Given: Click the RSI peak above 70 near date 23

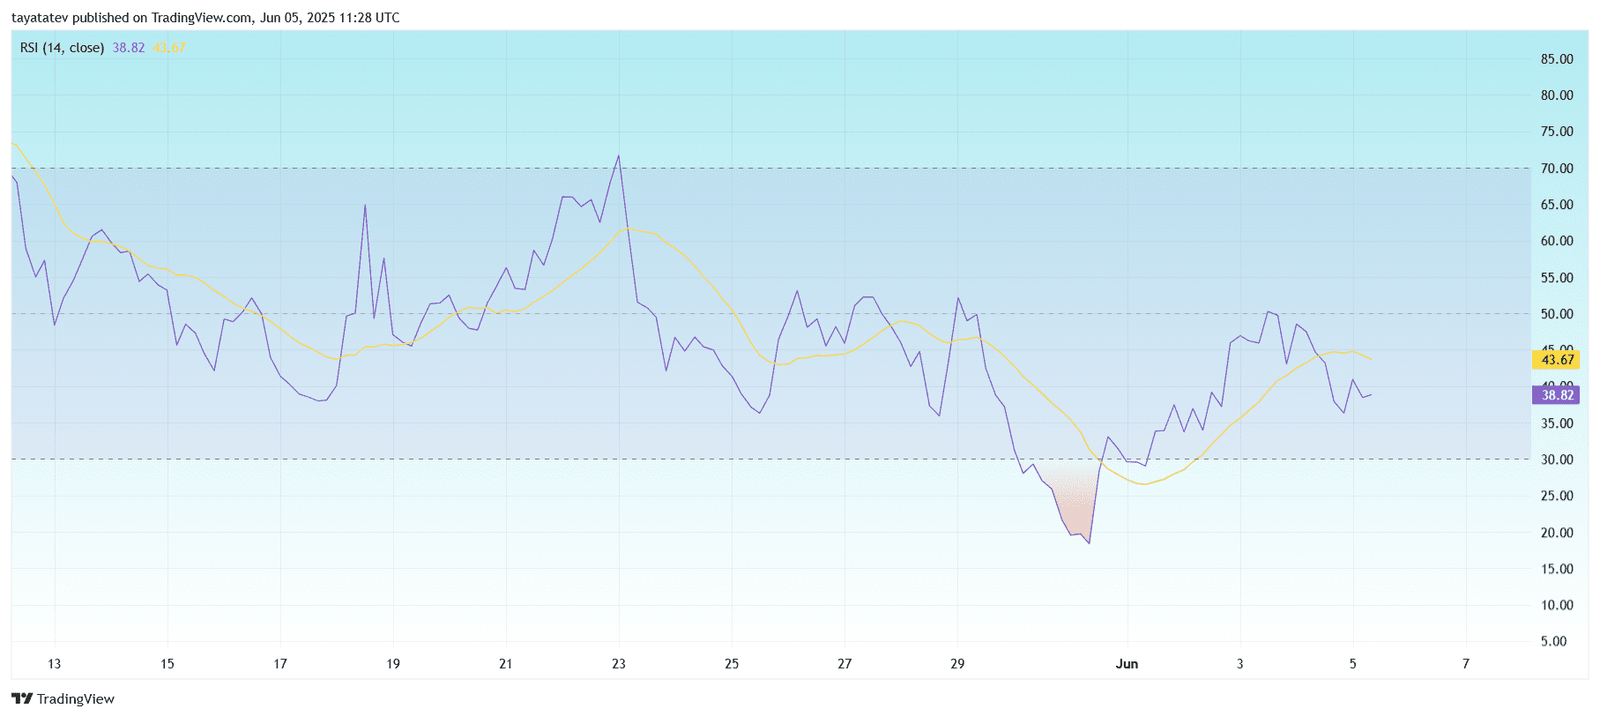Looking at the screenshot, I should 618,161.
